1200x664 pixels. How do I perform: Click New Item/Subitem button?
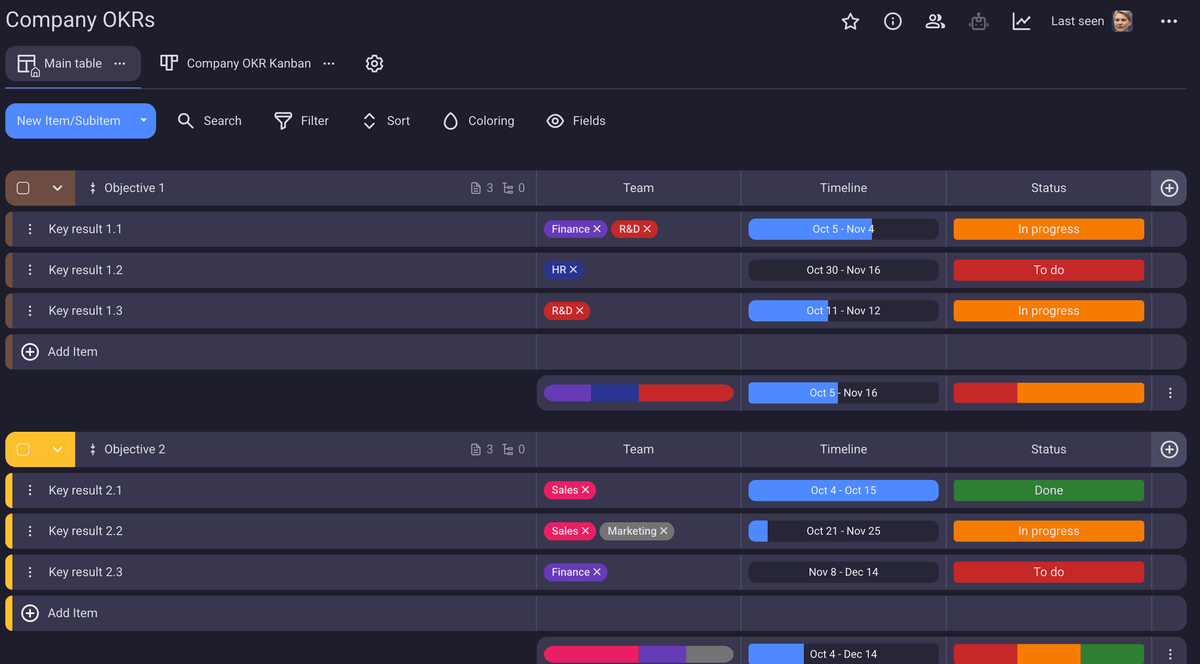click(70, 120)
